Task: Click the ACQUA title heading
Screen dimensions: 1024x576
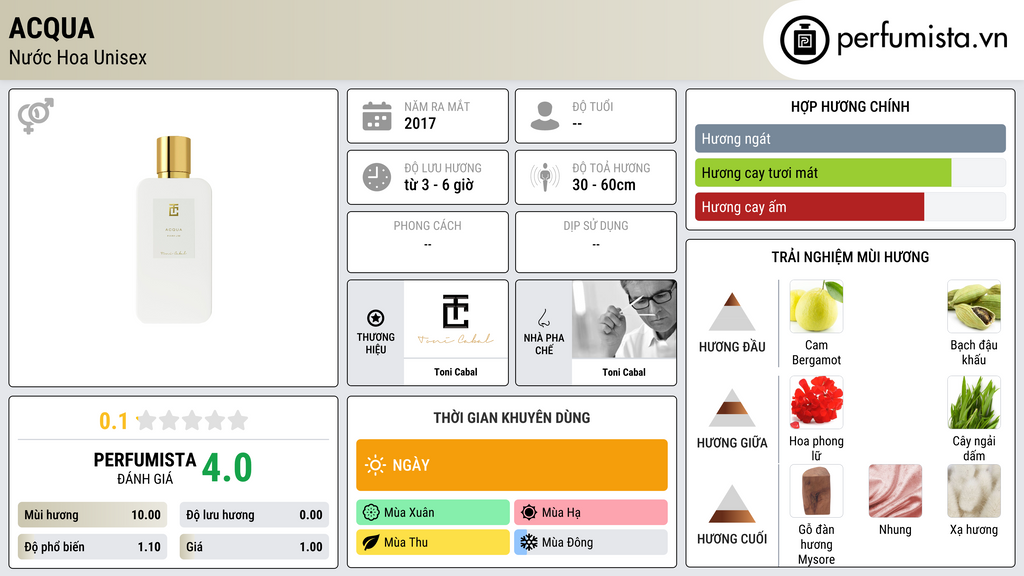Action: point(52,28)
